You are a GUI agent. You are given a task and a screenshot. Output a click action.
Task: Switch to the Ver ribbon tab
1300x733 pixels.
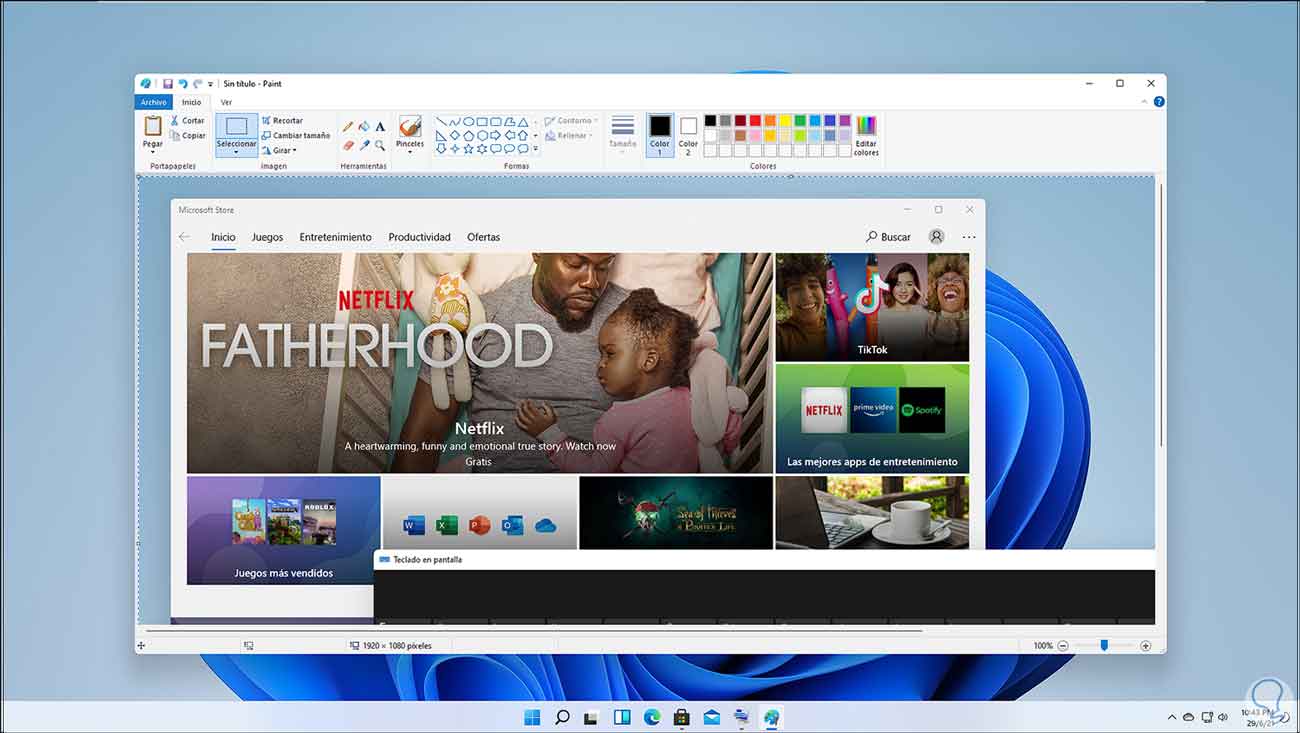tap(227, 102)
